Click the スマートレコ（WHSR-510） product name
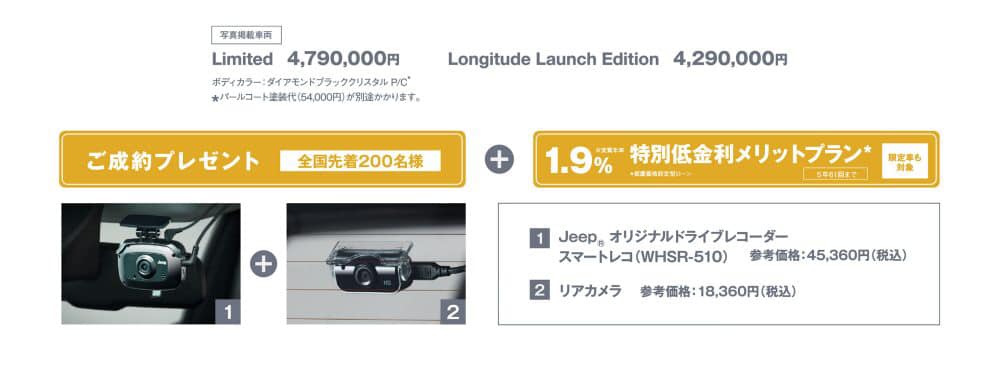This screenshot has height=392, width=1000. (x=643, y=256)
